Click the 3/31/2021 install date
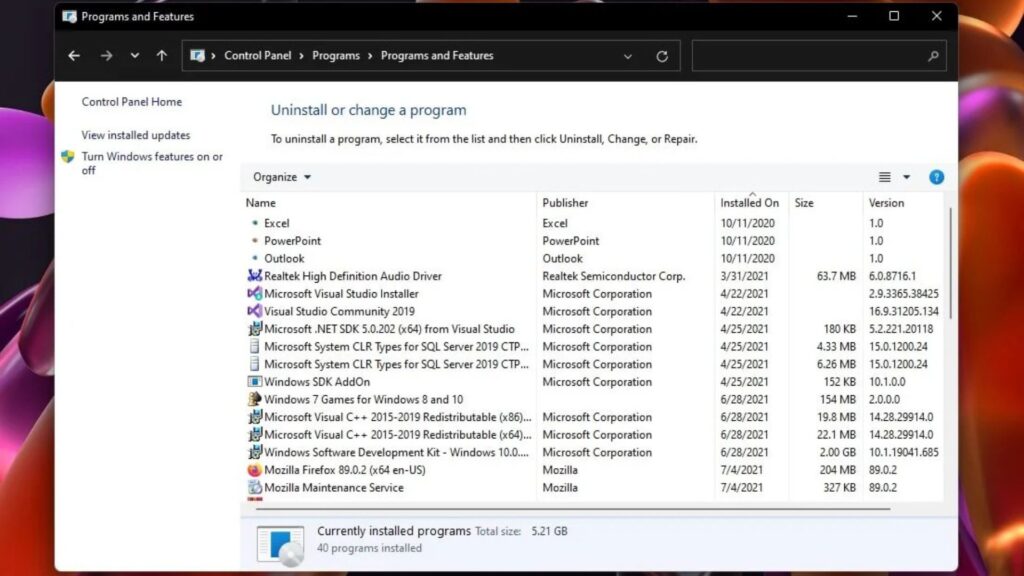Viewport: 1024px width, 576px height. [744, 276]
